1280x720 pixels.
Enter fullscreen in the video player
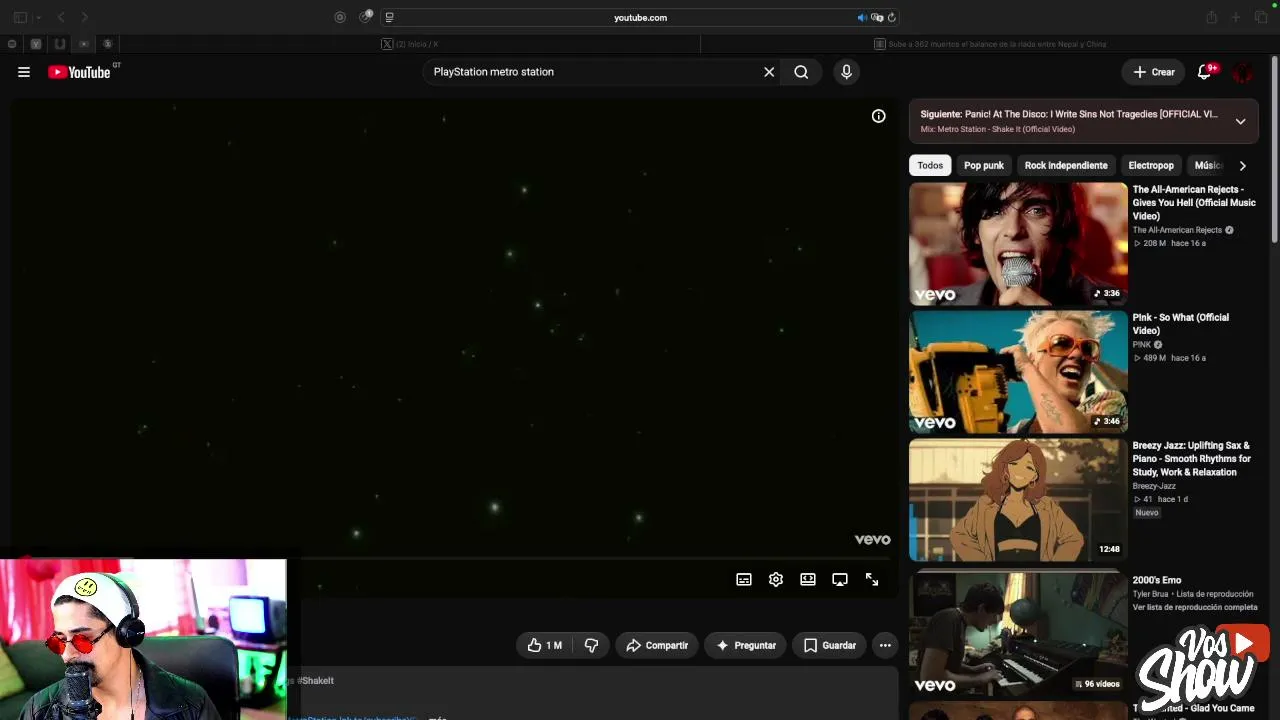872,580
